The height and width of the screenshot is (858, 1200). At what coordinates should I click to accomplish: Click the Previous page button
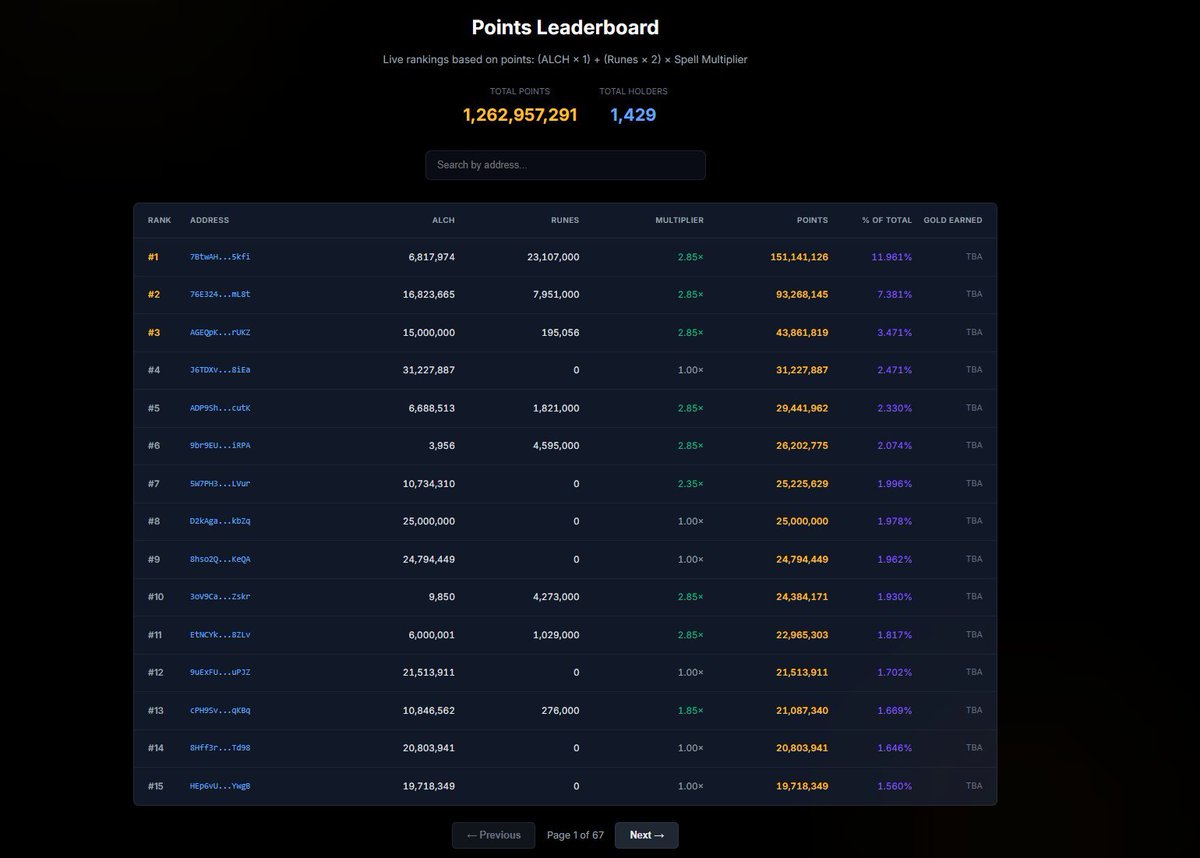(494, 835)
